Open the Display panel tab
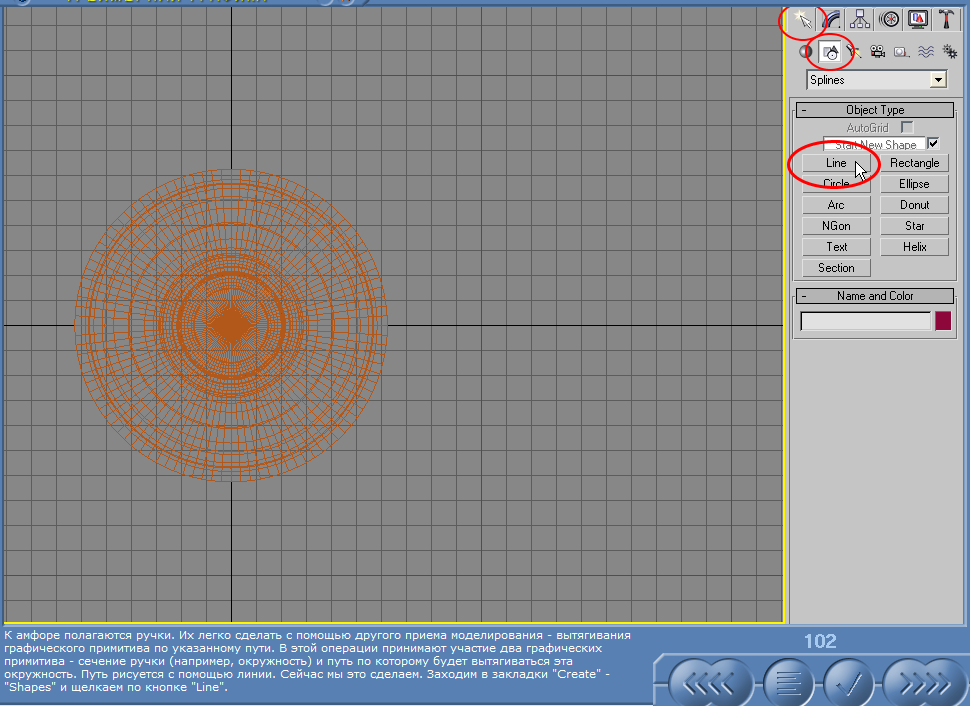Viewport: 970px width, 706px height. point(918,20)
